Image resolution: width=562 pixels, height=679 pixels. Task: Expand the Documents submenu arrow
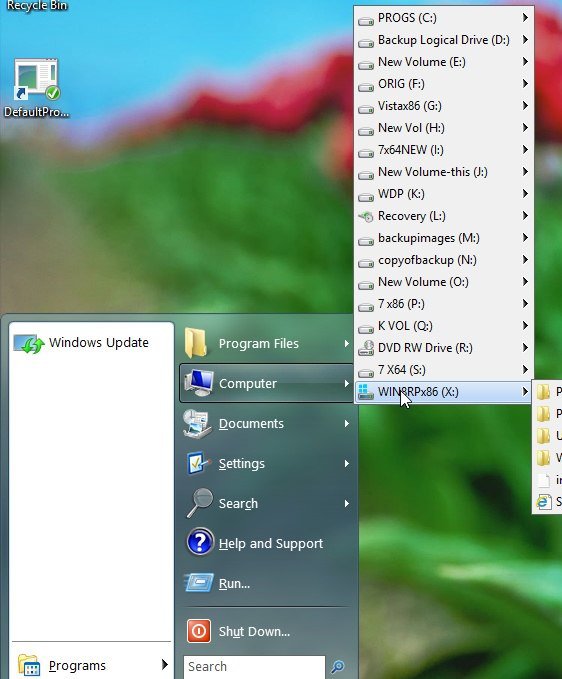point(346,423)
